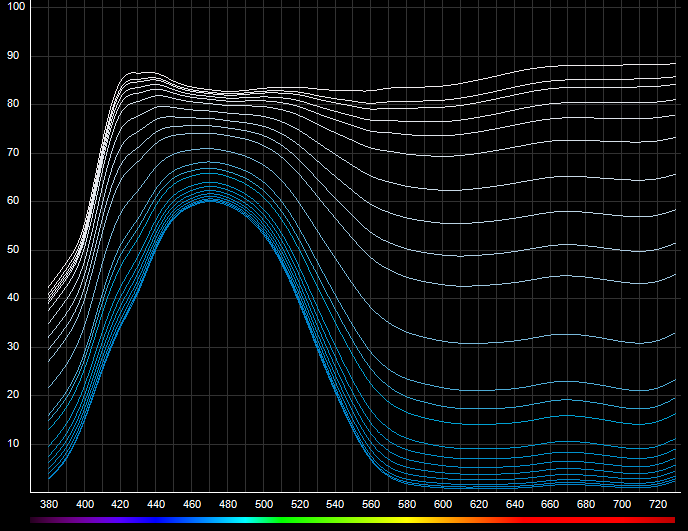Select the 560 wavelength label on the x-axis
Screen dimensions: 688x531
(371, 503)
